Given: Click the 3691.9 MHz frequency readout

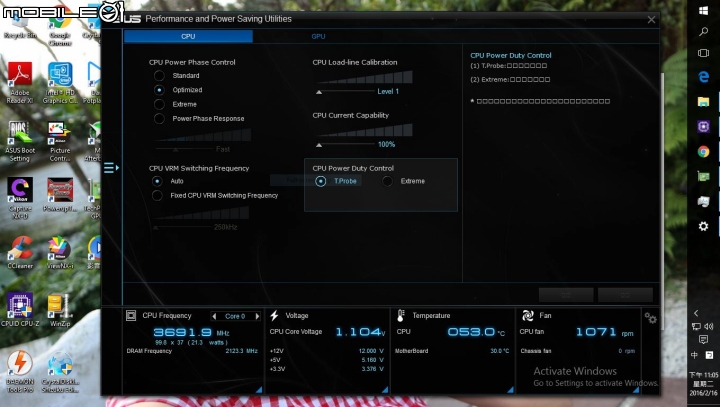Looking at the screenshot, I should point(182,332).
